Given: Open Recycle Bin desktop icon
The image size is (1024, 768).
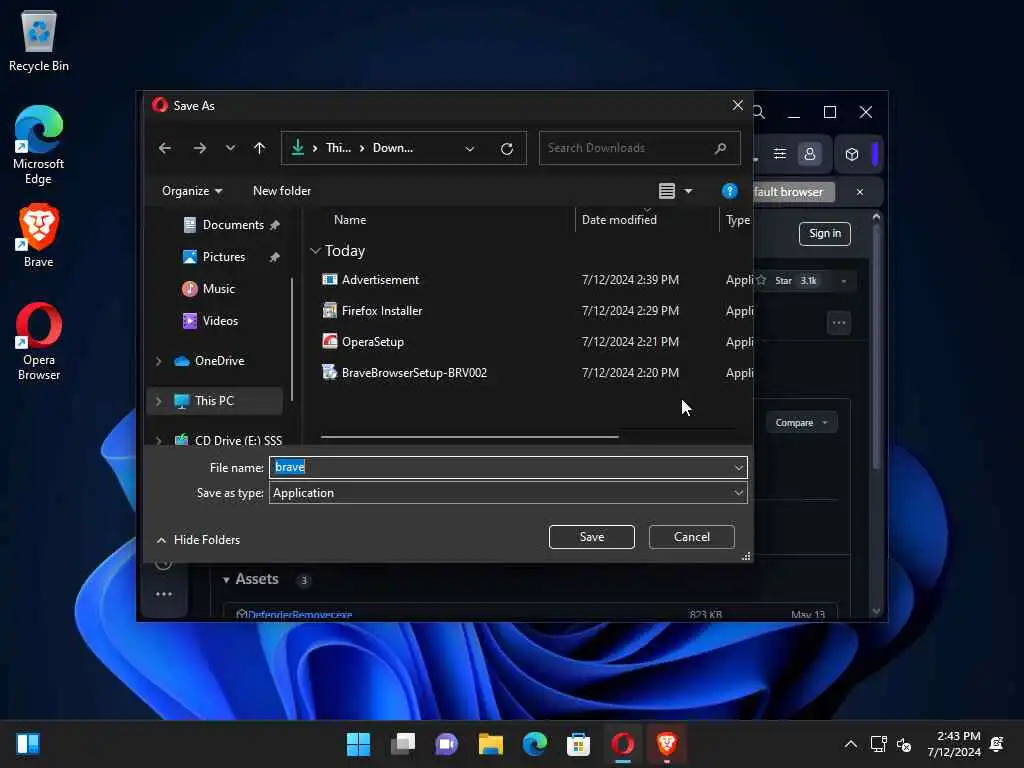Looking at the screenshot, I should [x=39, y=41].
